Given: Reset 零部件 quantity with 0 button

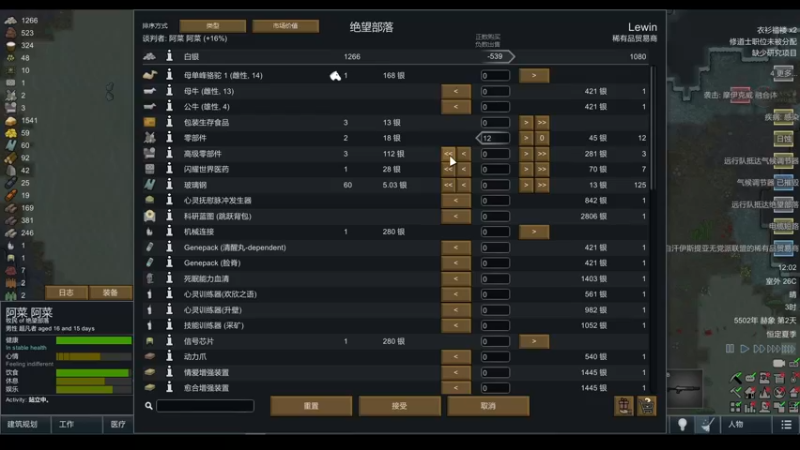Looking at the screenshot, I should coord(542,138).
